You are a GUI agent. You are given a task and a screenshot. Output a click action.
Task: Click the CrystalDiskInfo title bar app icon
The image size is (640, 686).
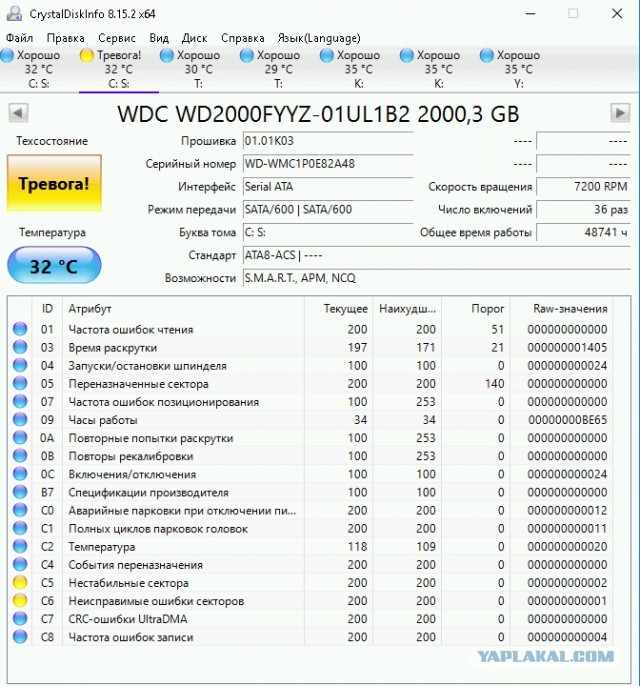click(x=14, y=14)
